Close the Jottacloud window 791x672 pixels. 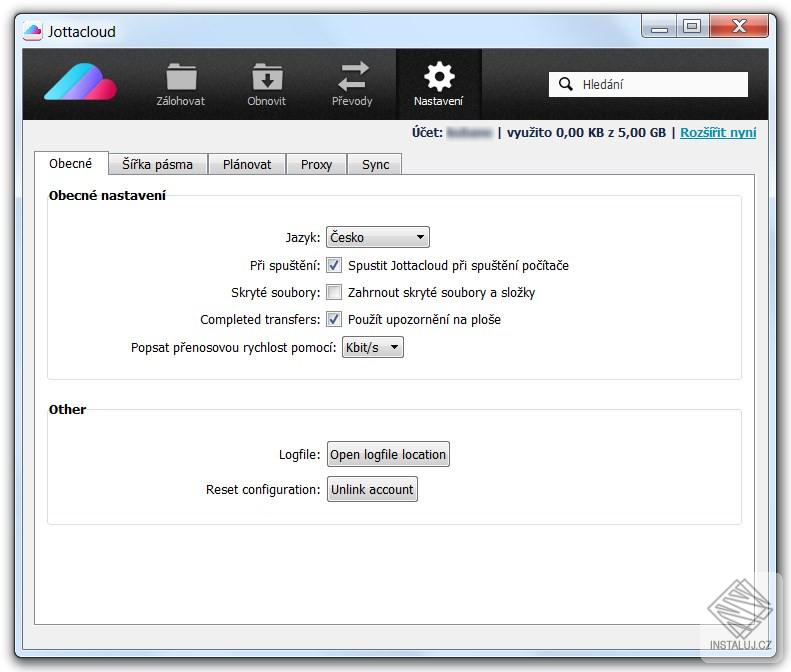coord(739,26)
